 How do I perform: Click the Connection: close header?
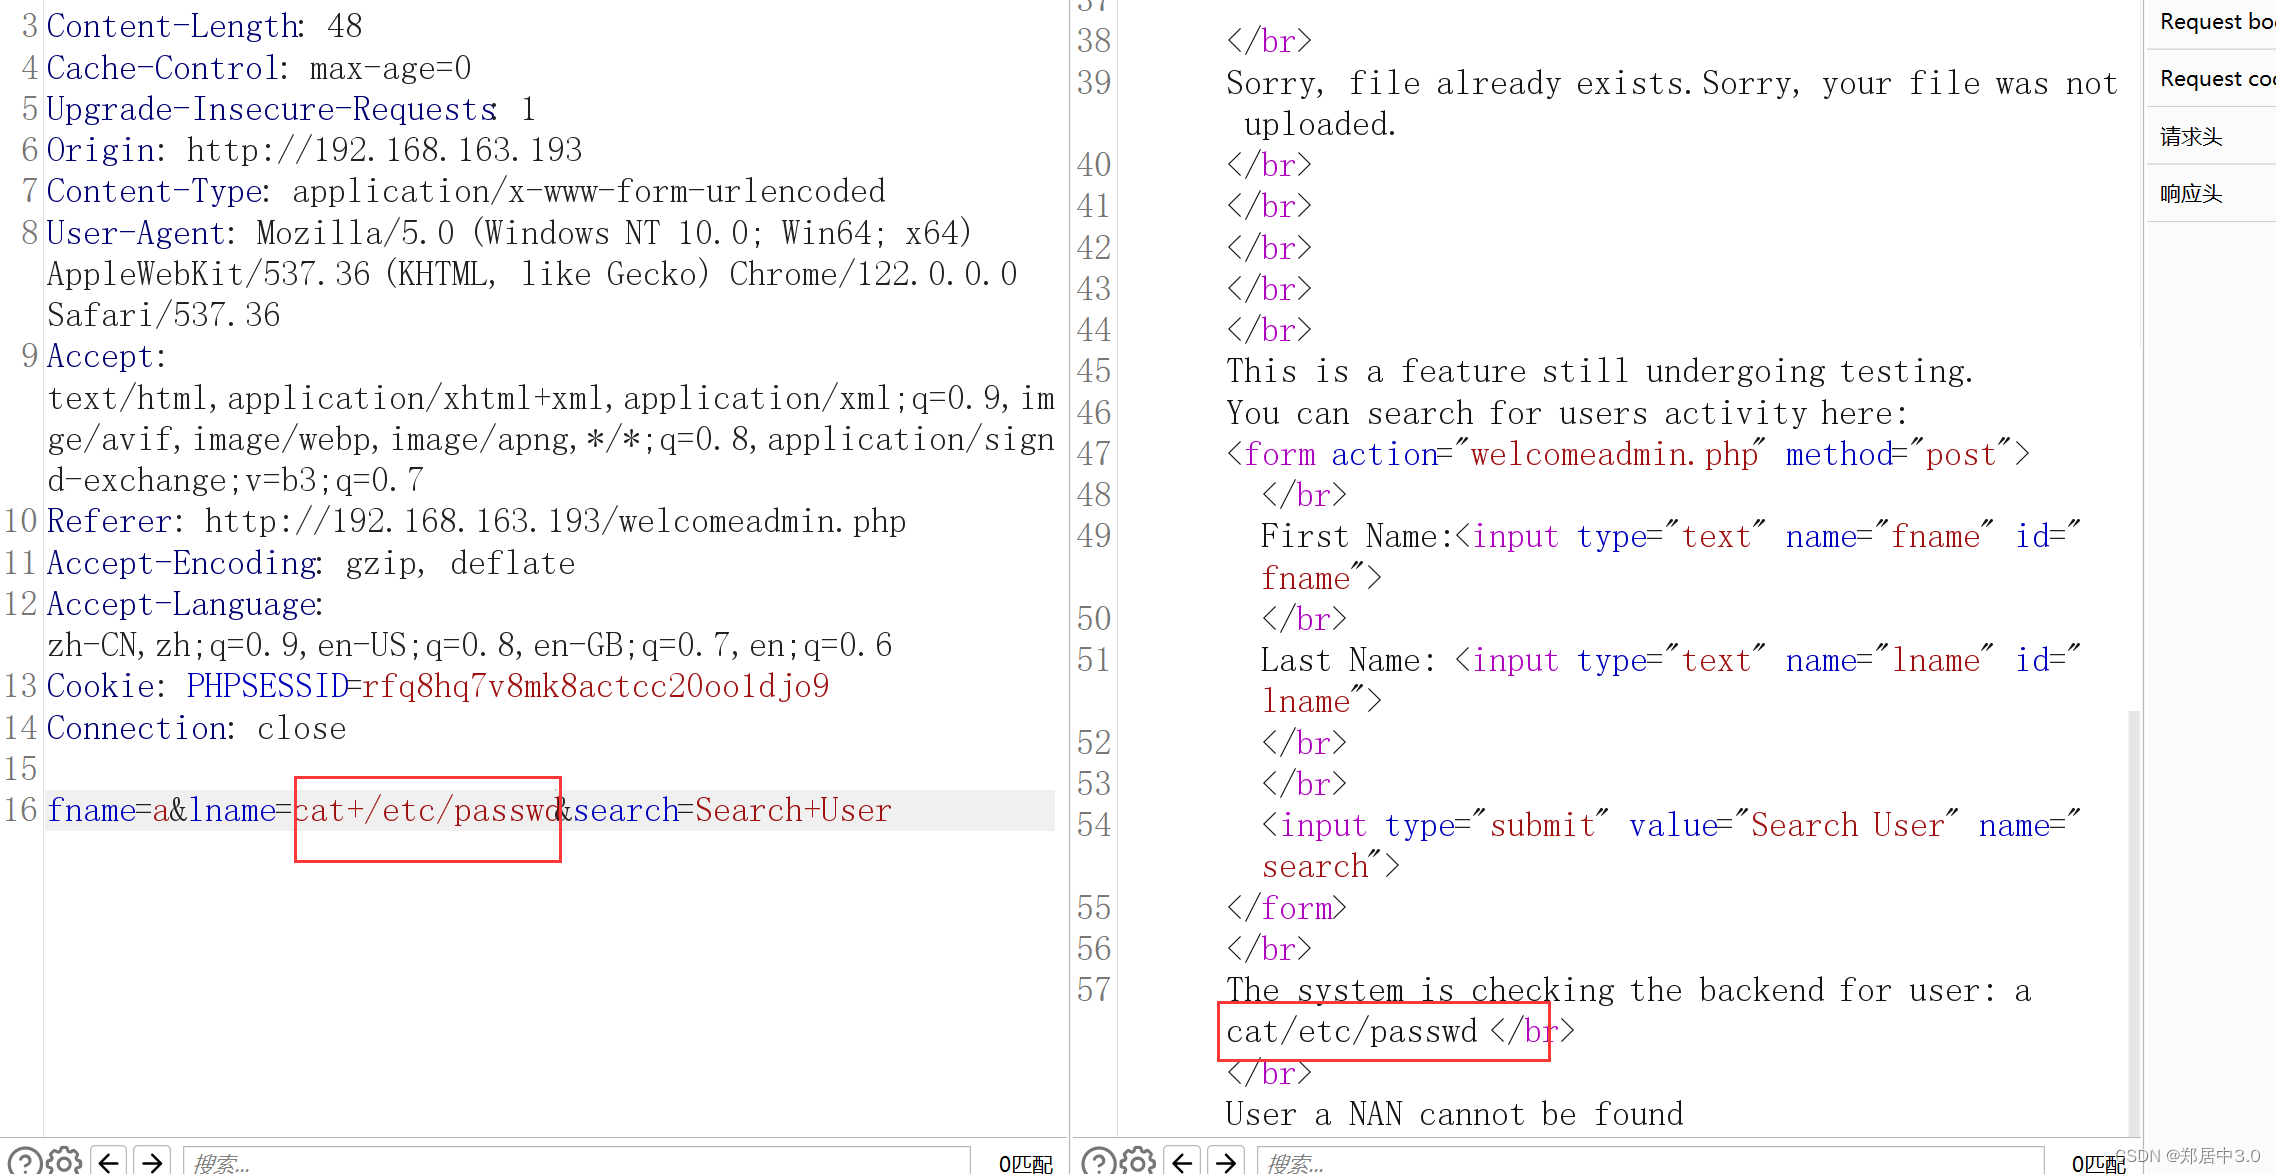click(x=196, y=728)
